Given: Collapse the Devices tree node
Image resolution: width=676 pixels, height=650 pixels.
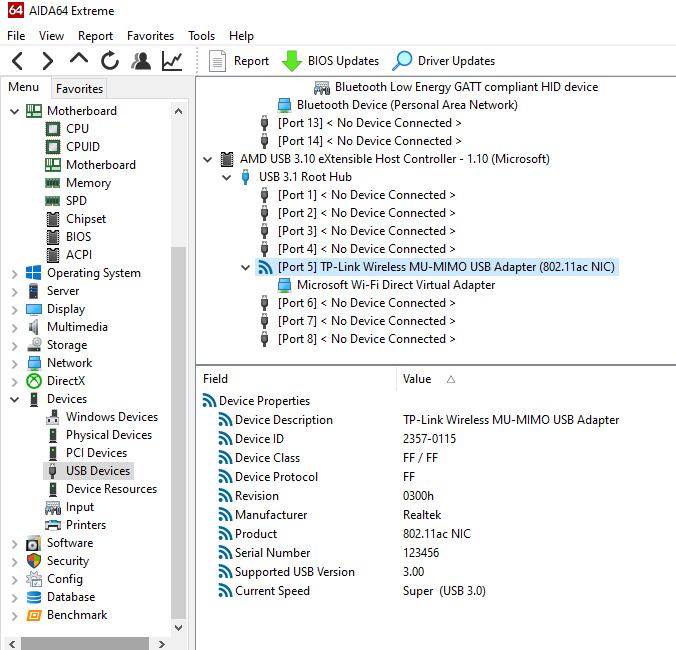Looking at the screenshot, I should [15, 400].
